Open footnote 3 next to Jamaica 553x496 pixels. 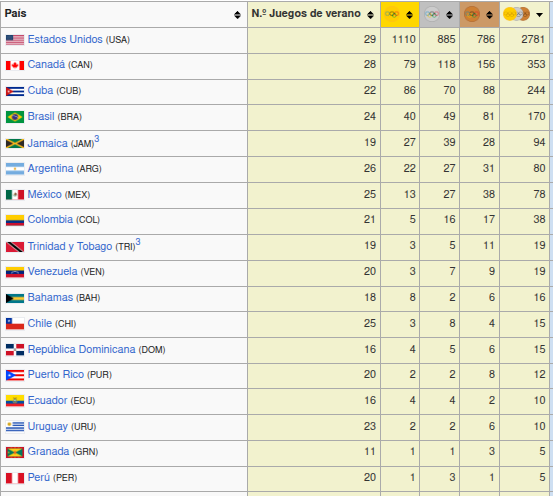tap(97, 139)
